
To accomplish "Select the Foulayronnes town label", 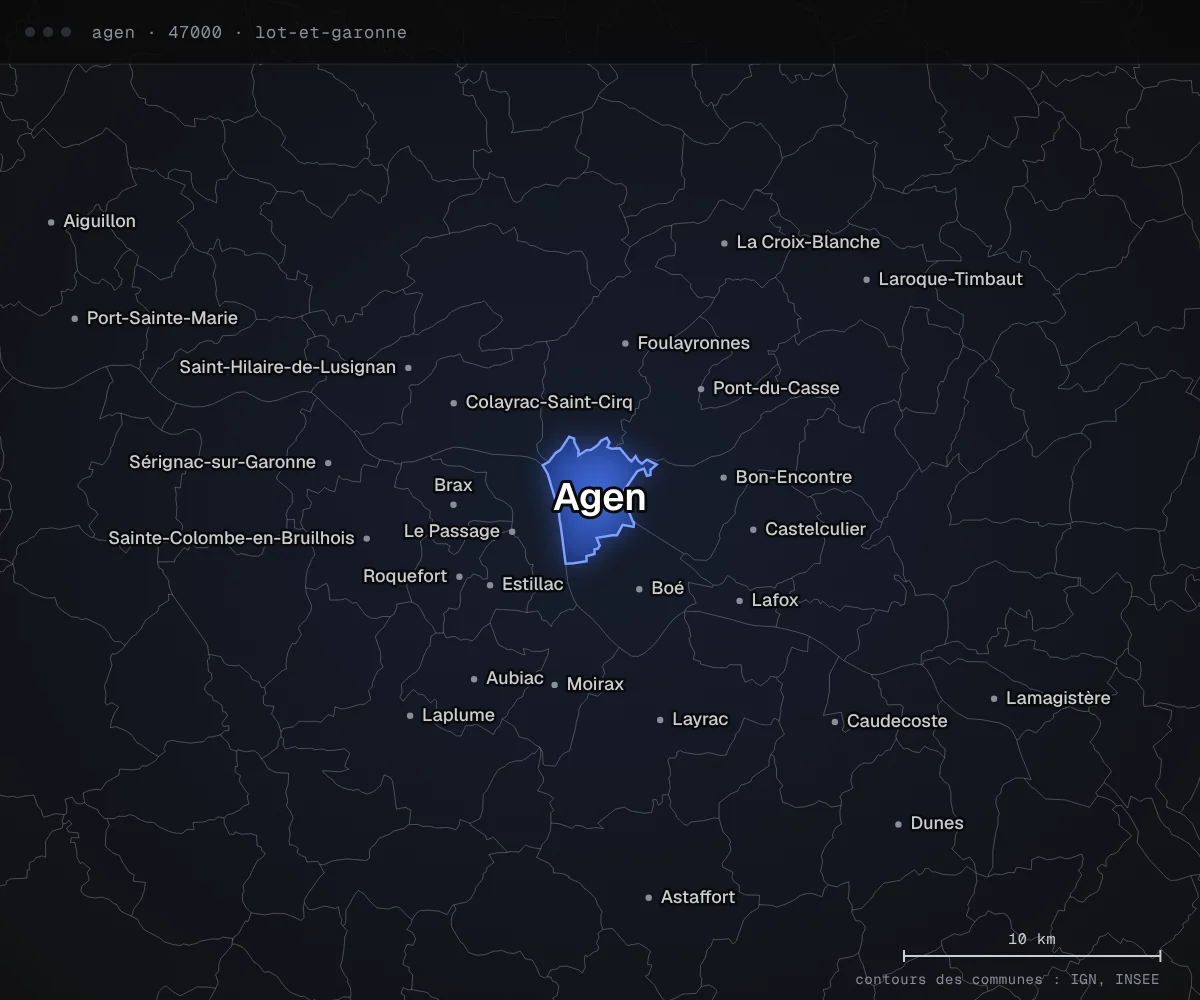I will [693, 343].
